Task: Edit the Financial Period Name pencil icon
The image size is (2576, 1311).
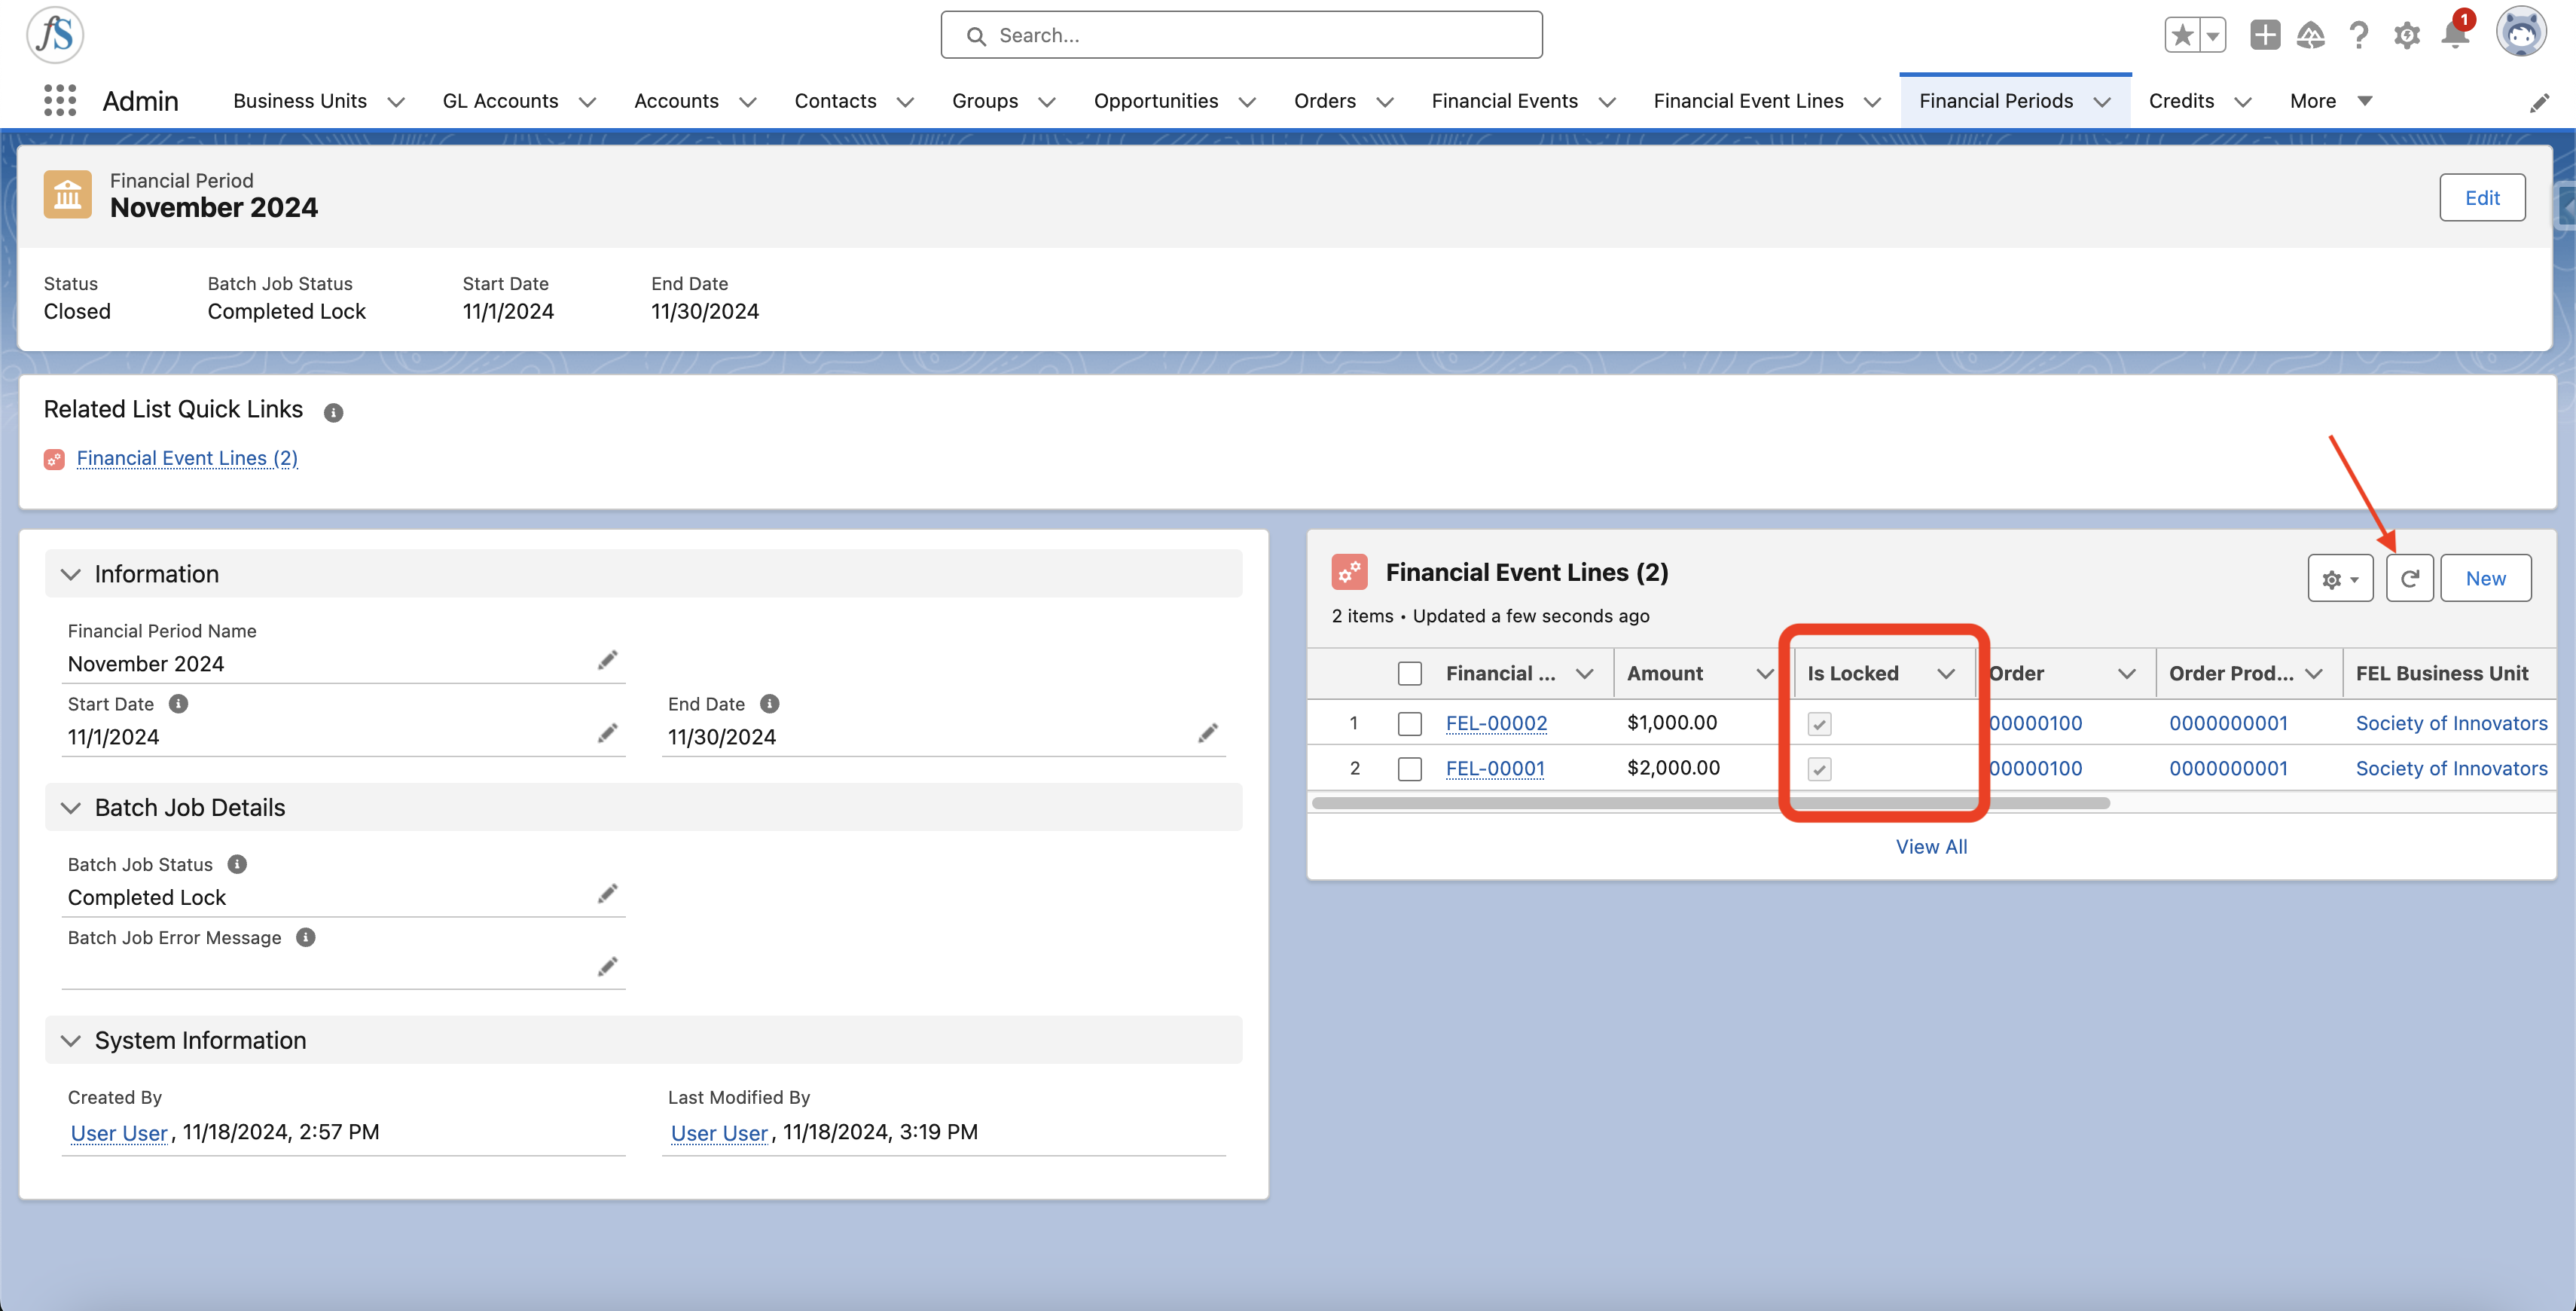Action: pyautogui.click(x=607, y=660)
